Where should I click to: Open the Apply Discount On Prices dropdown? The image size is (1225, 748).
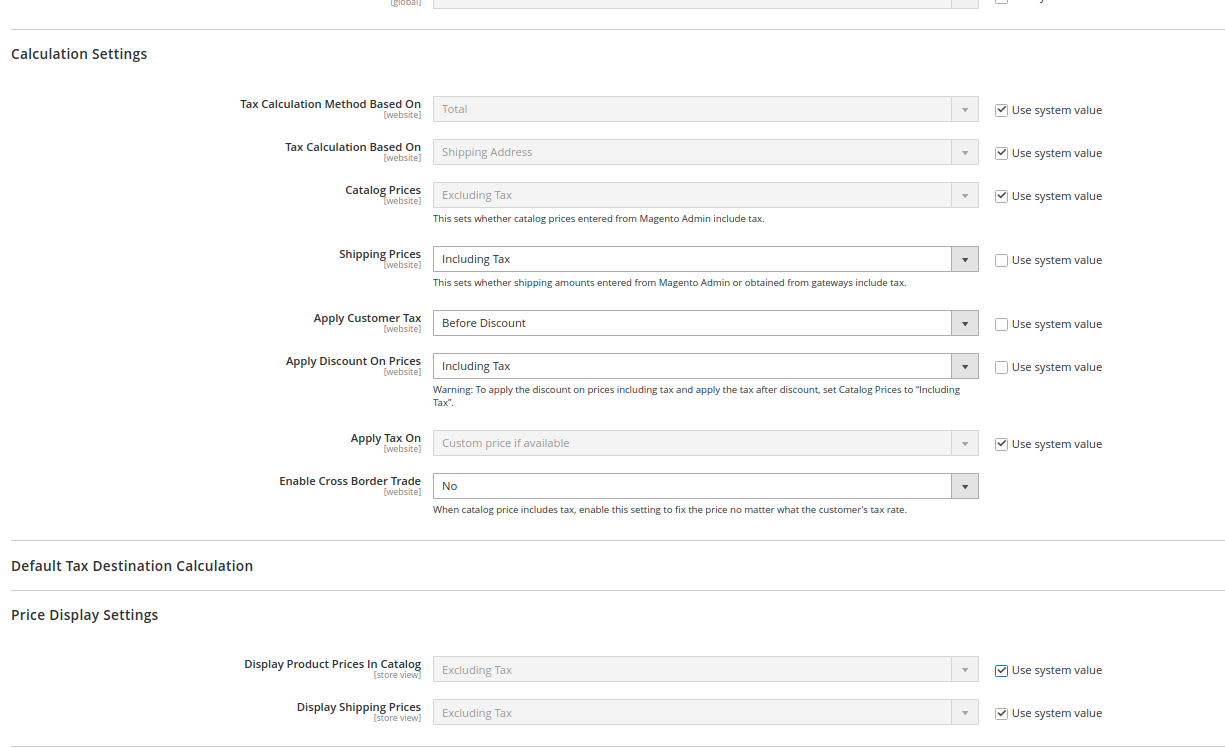[963, 366]
